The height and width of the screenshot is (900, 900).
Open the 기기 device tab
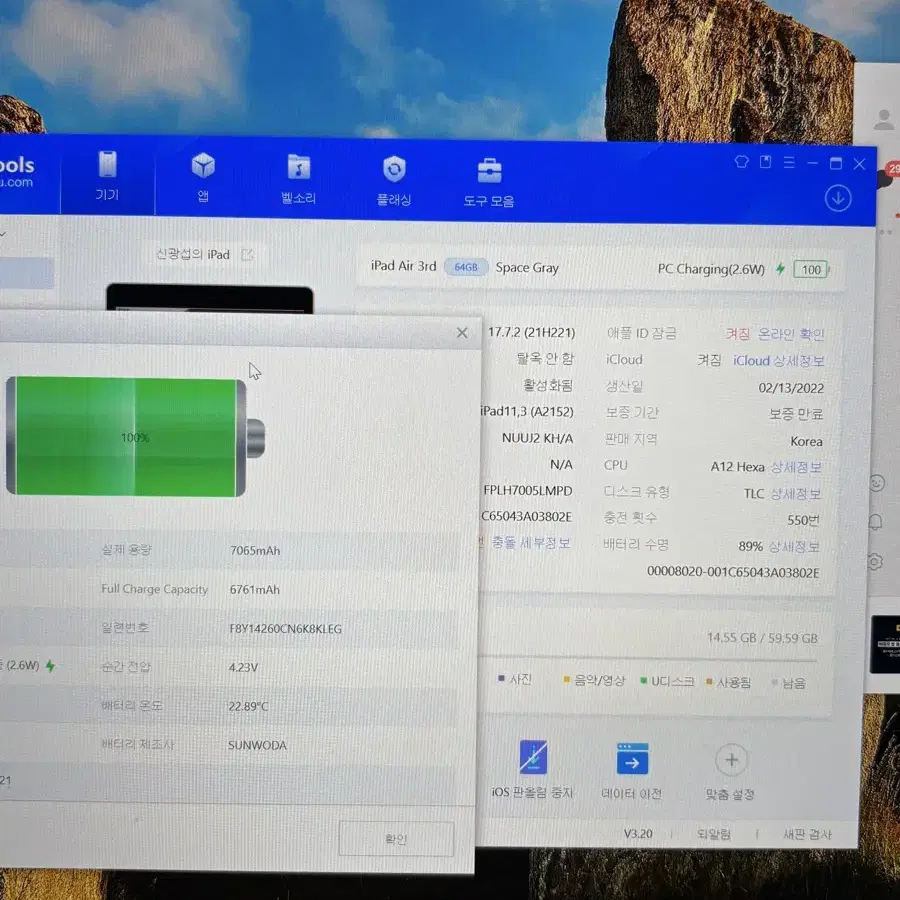point(107,176)
